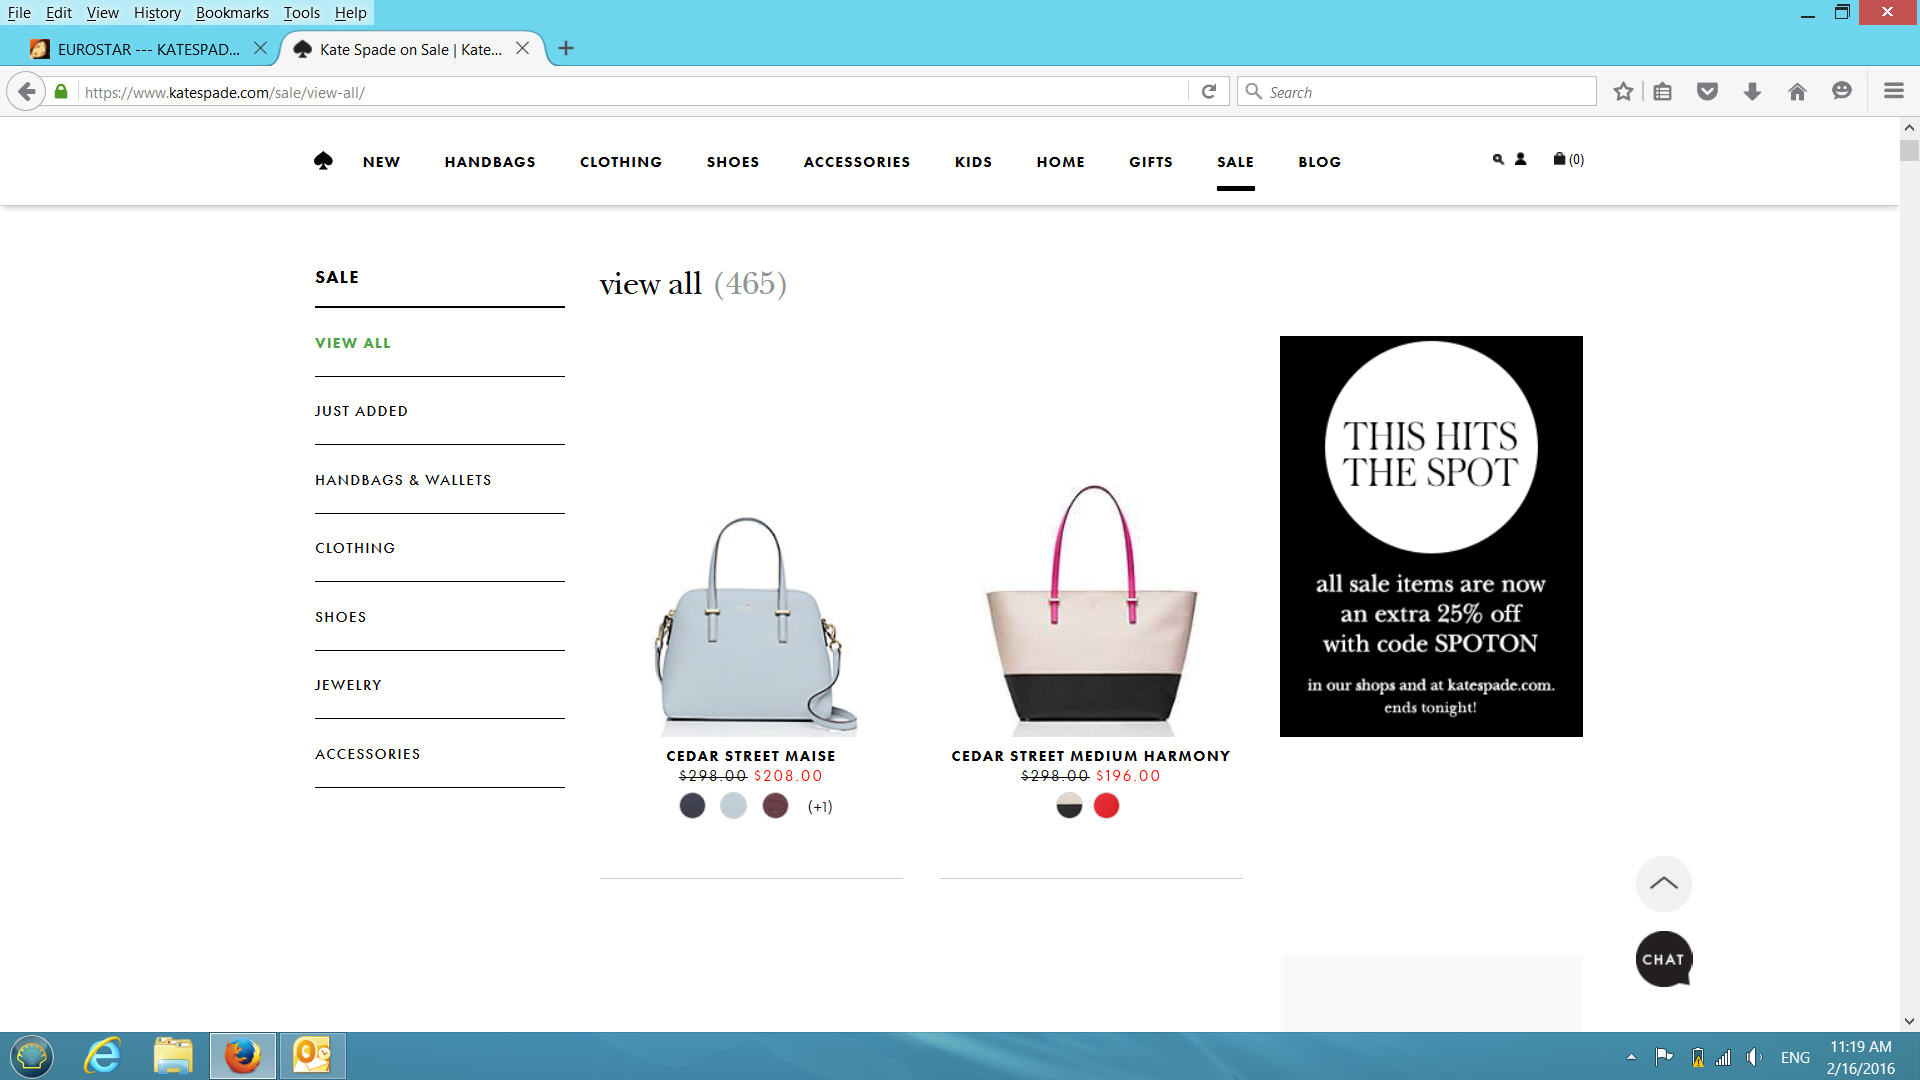Open Outlook from taskbar

[x=312, y=1055]
